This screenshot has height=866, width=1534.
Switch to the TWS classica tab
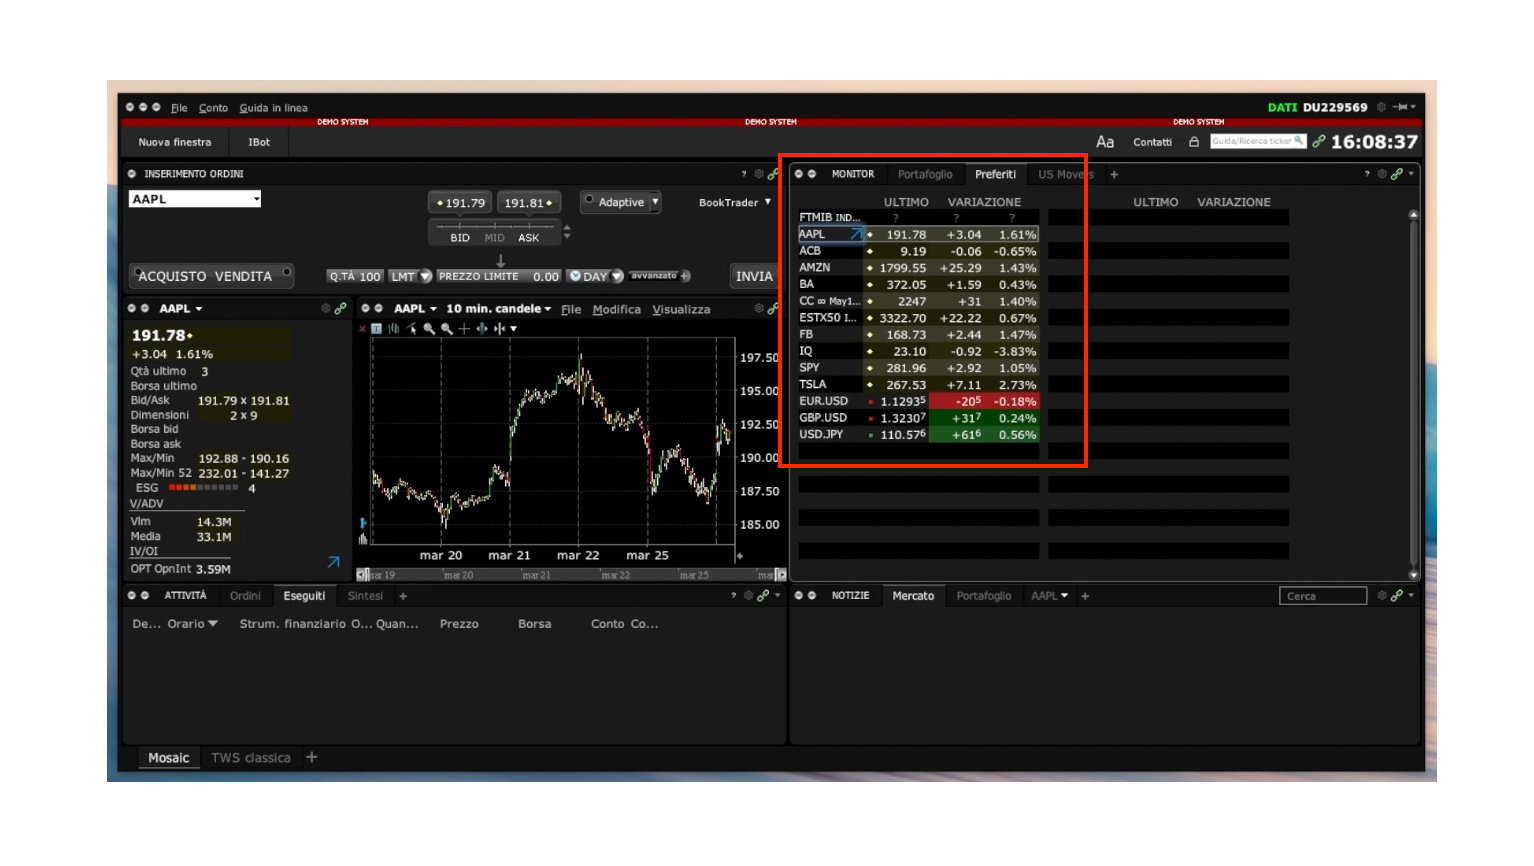pyautogui.click(x=250, y=758)
